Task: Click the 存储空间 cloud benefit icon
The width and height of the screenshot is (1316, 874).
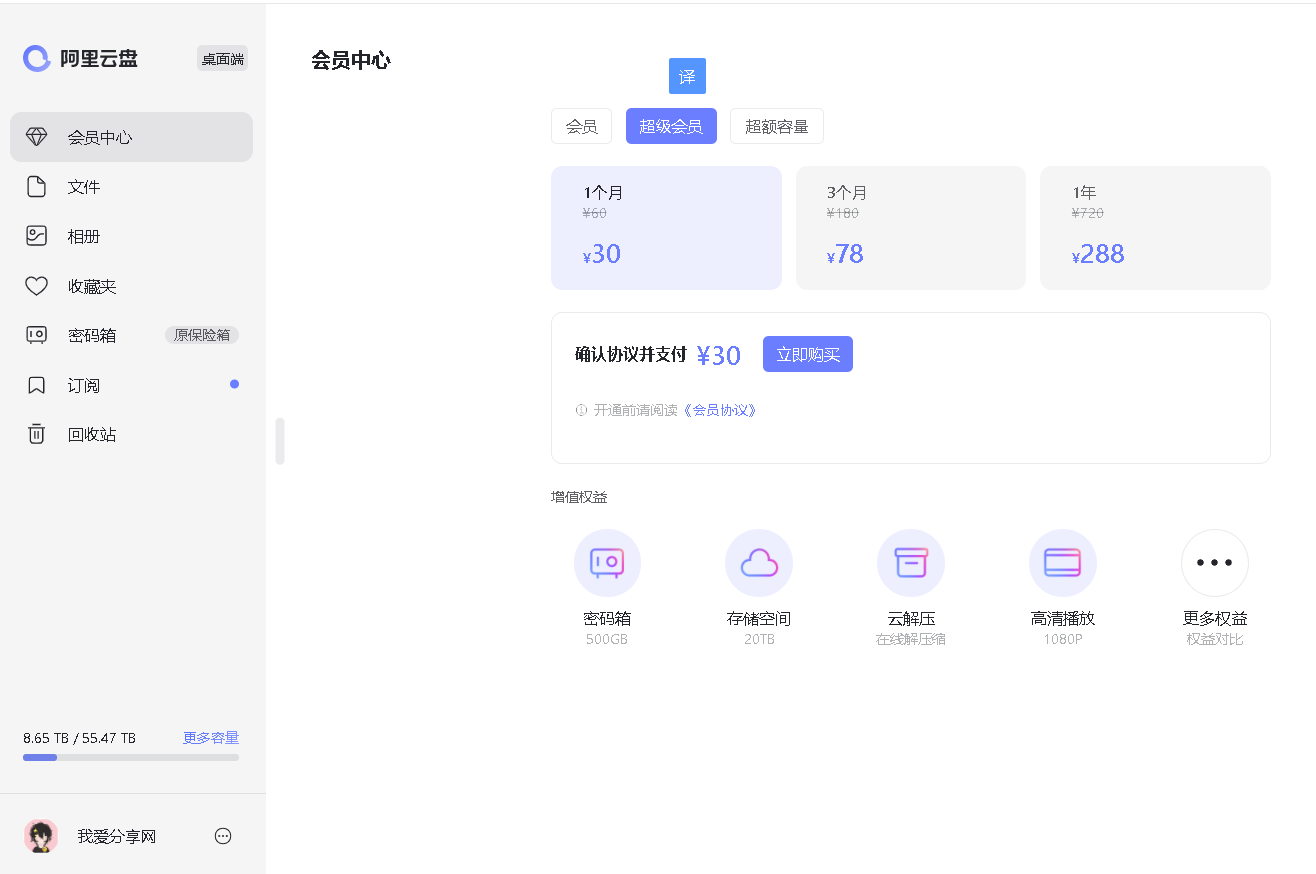Action: tap(759, 563)
